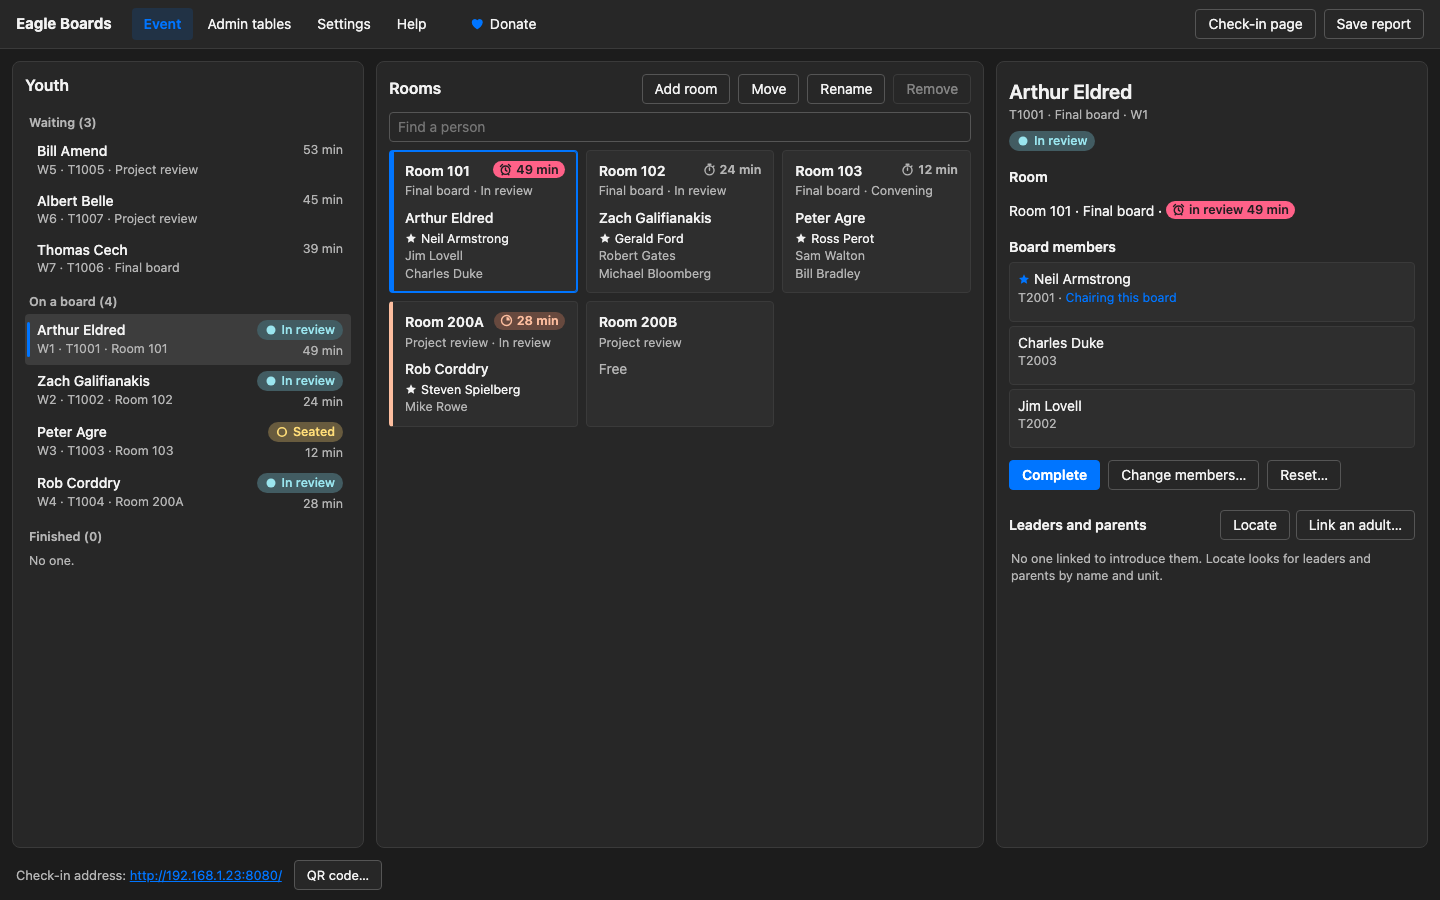This screenshot has width=1440, height=900.
Task: Click Ross Perot in Room 103
Action: (x=843, y=239)
